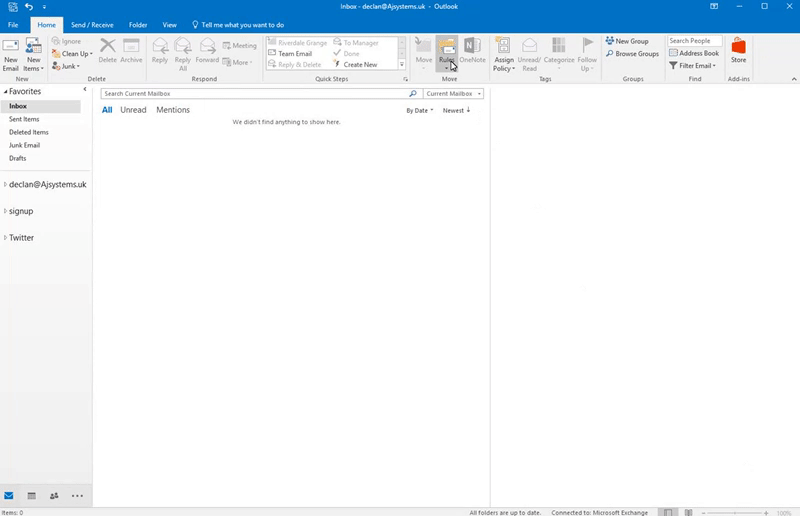This screenshot has width=800, height=516.
Task: Open the Store add-ins icon
Action: 738,51
